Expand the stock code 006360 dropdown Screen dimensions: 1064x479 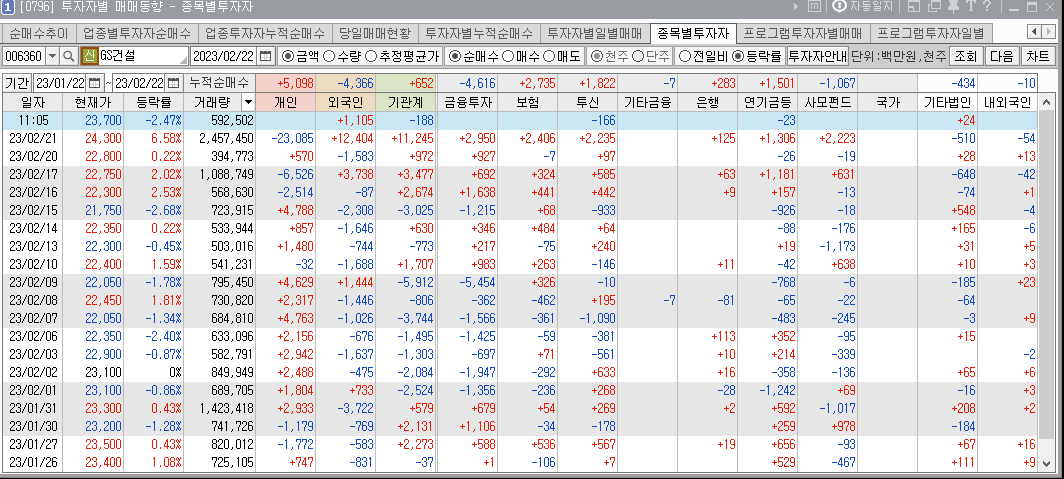pyautogui.click(x=50, y=56)
